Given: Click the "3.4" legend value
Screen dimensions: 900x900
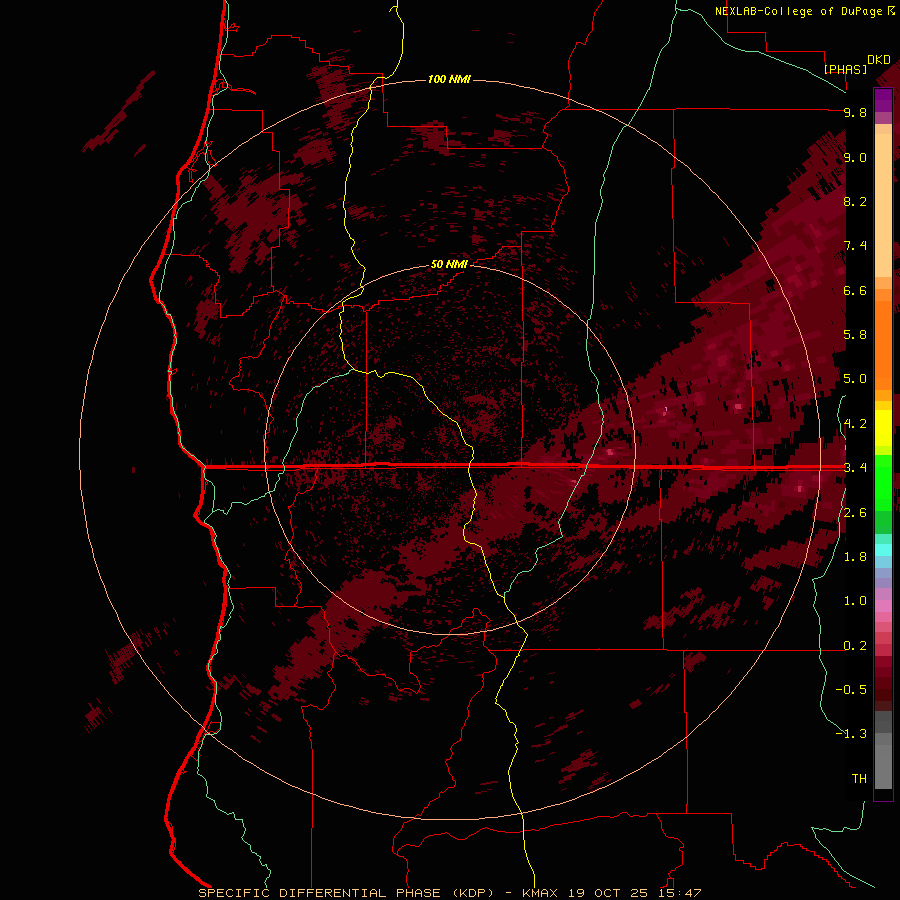Looking at the screenshot, I should pyautogui.click(x=855, y=468).
